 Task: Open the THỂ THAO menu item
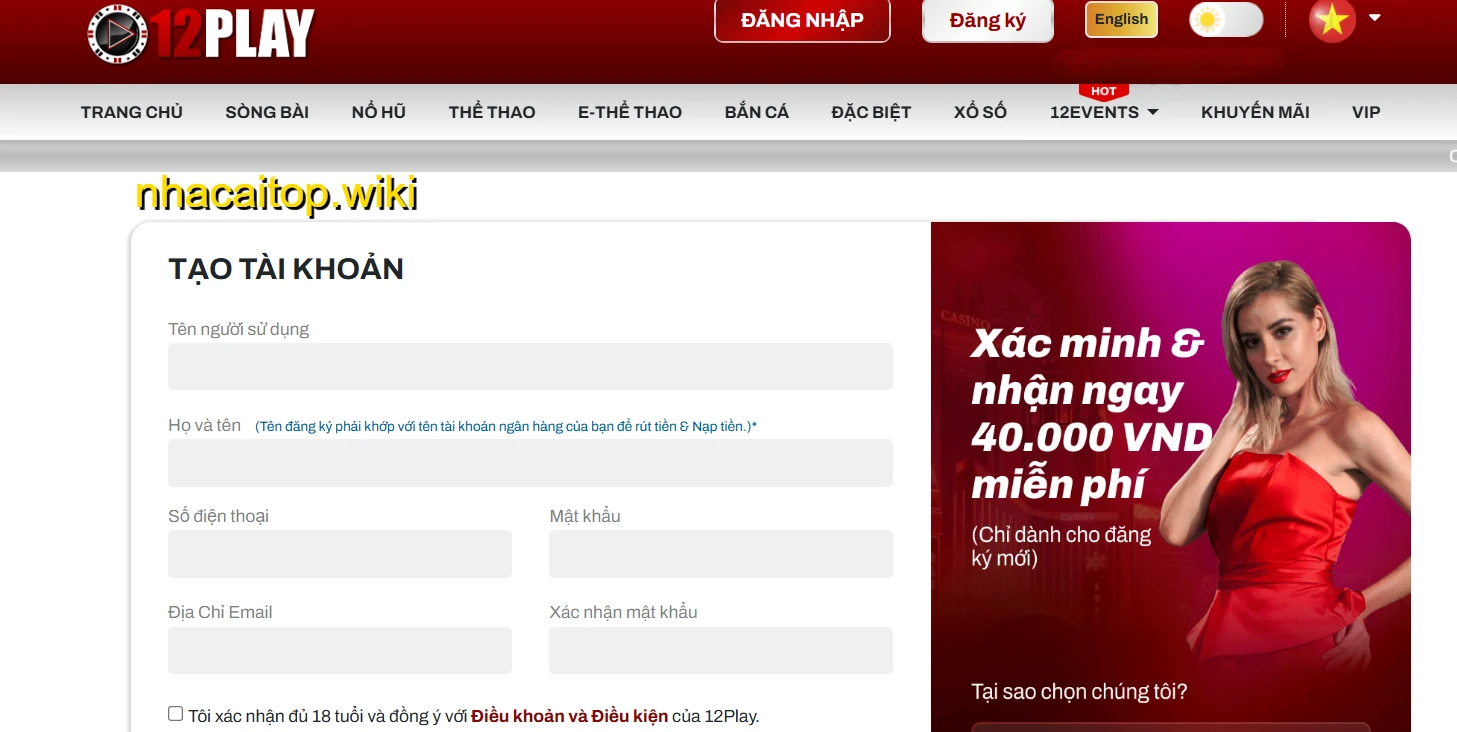[492, 112]
